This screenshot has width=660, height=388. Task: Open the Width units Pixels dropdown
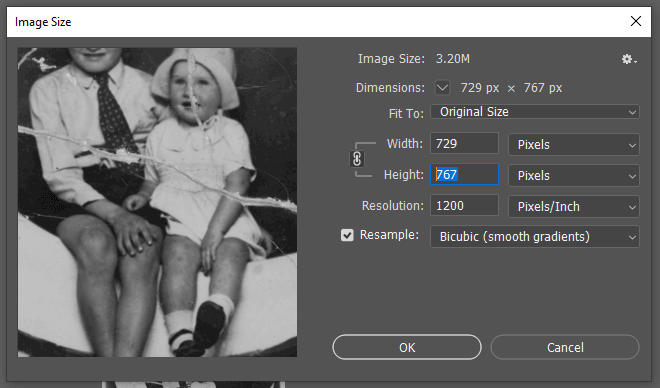pos(574,145)
